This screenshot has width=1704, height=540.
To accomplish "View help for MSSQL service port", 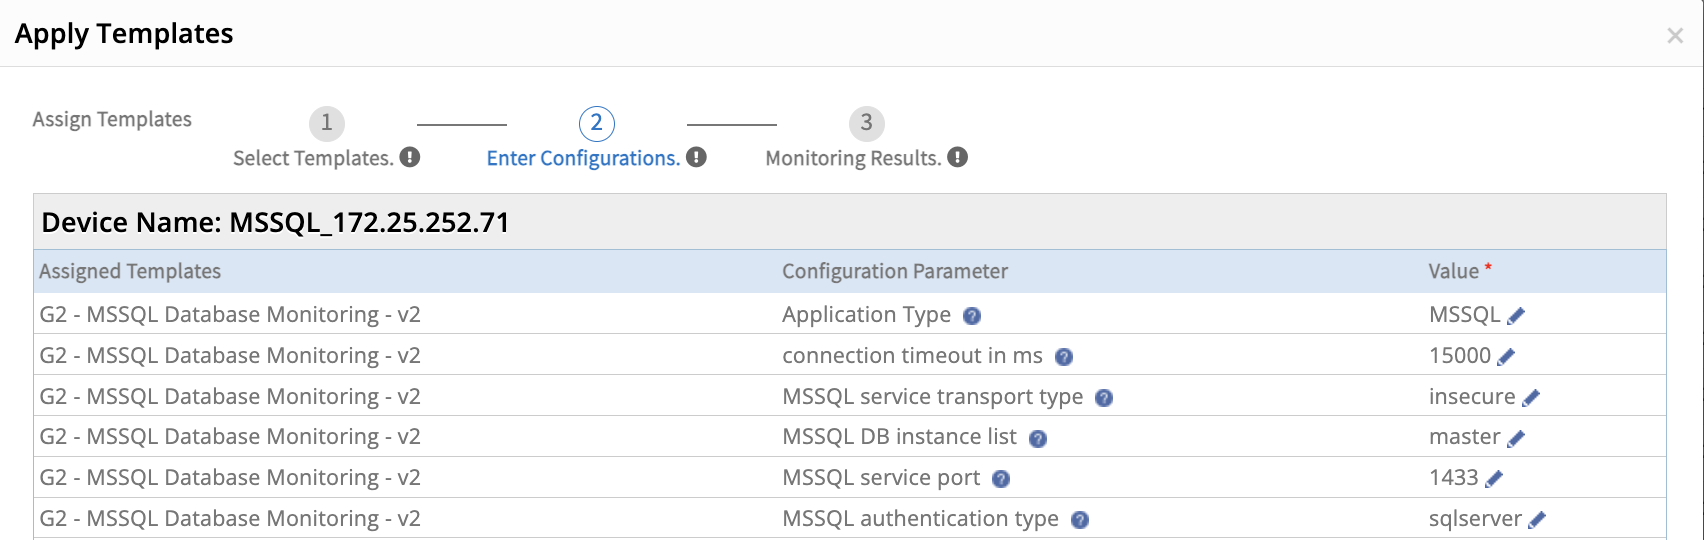I will tap(1001, 479).
